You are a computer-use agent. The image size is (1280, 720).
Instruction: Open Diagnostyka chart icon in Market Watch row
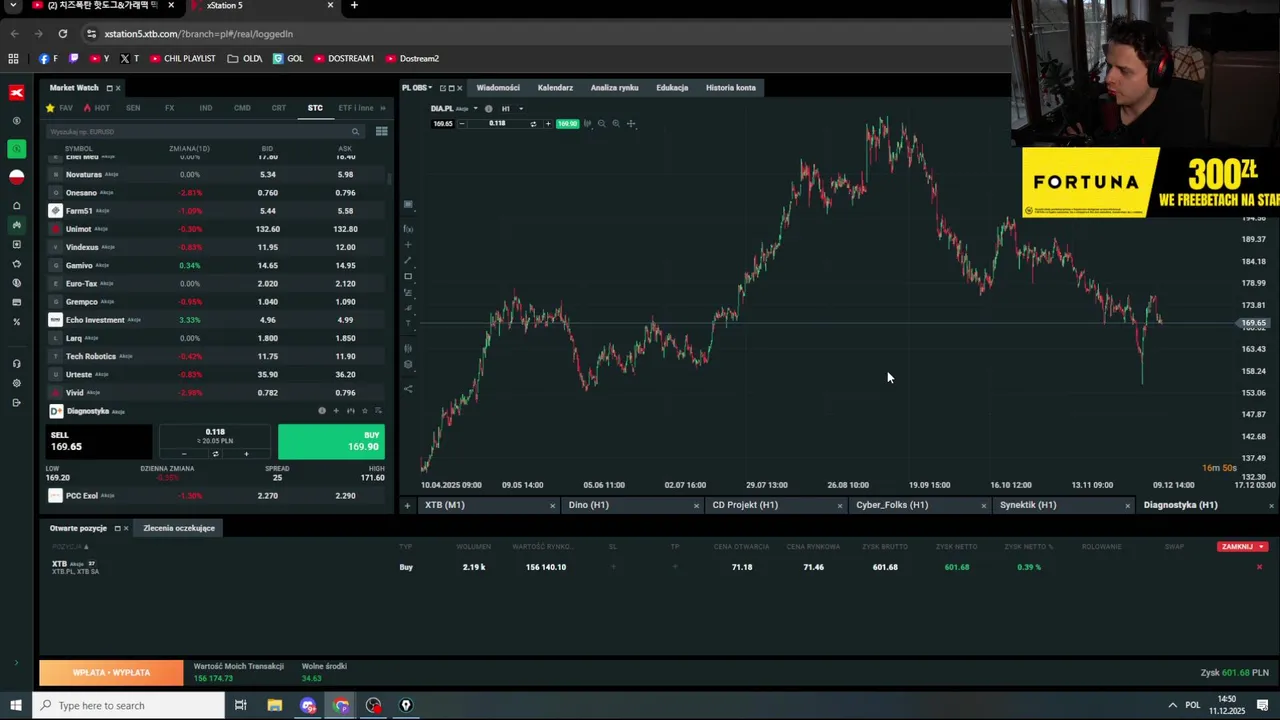350,411
